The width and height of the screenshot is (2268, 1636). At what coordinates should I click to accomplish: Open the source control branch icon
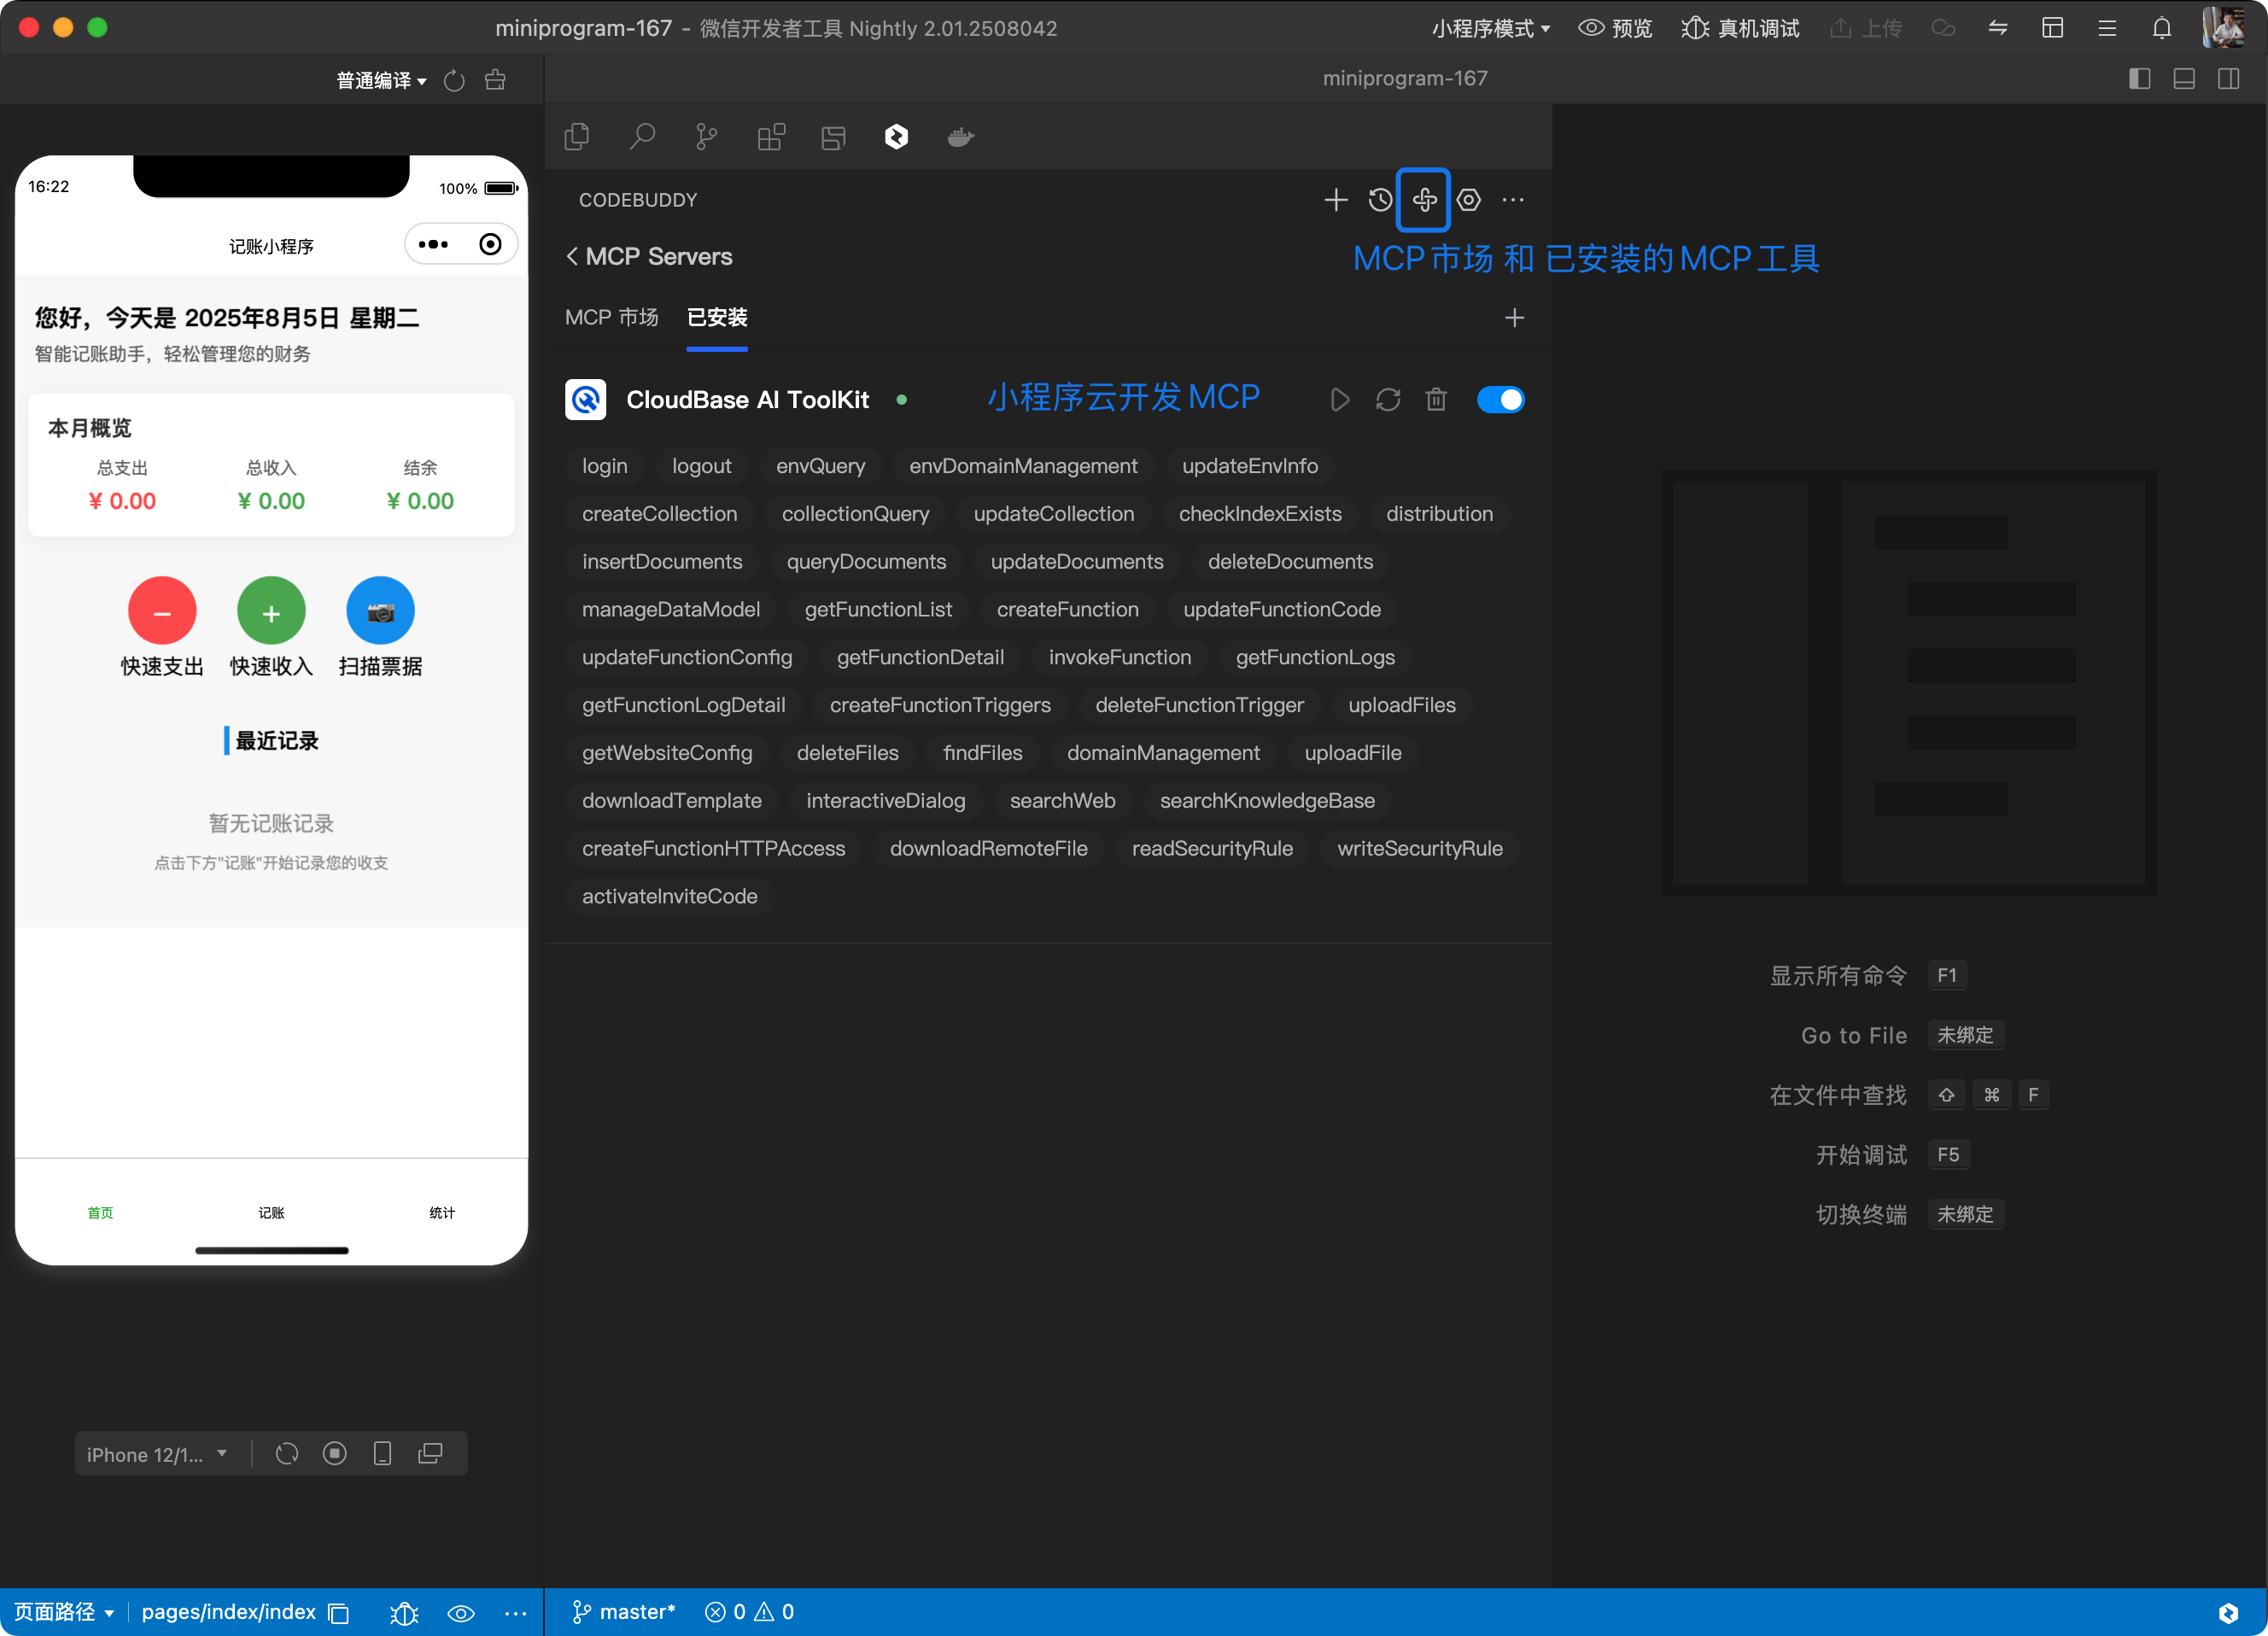tap(706, 137)
